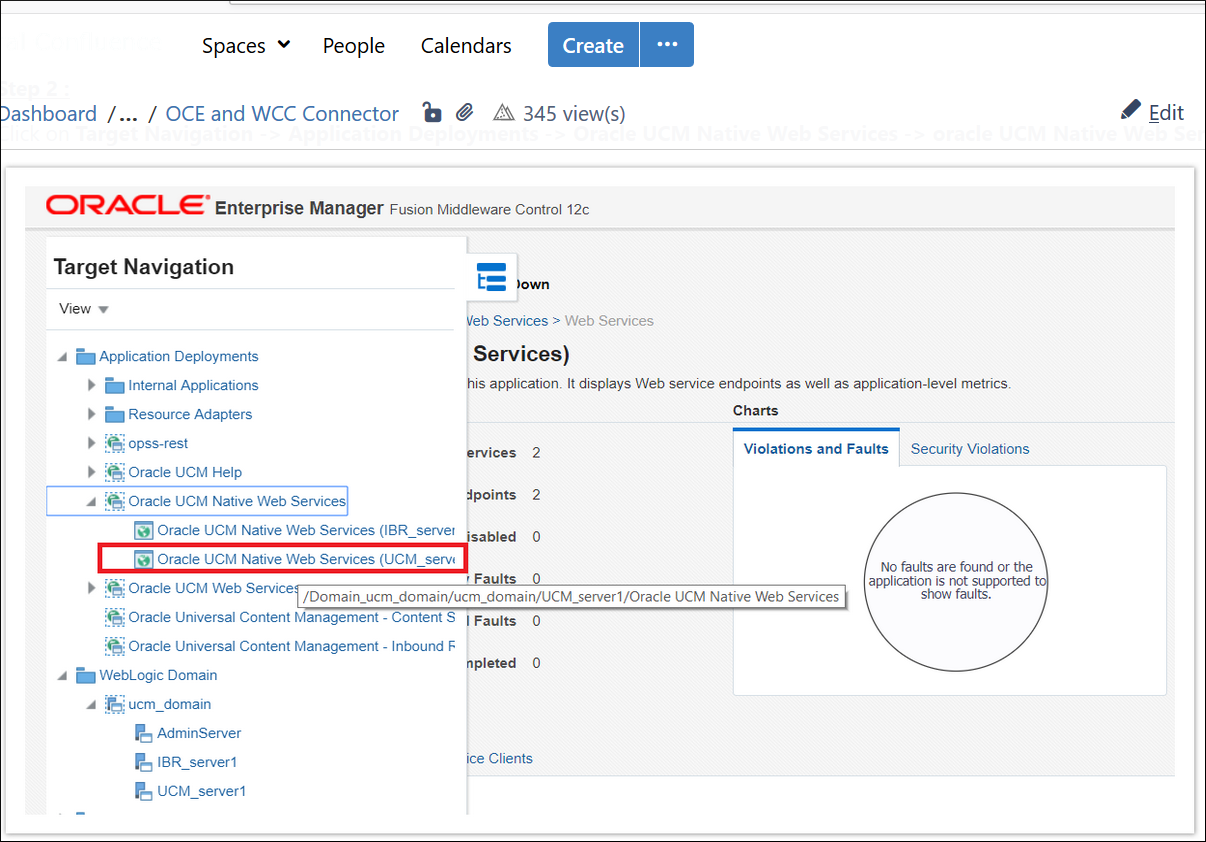The image size is (1206, 842).
Task: Click the Web Services breadcrumb link
Action: click(508, 321)
